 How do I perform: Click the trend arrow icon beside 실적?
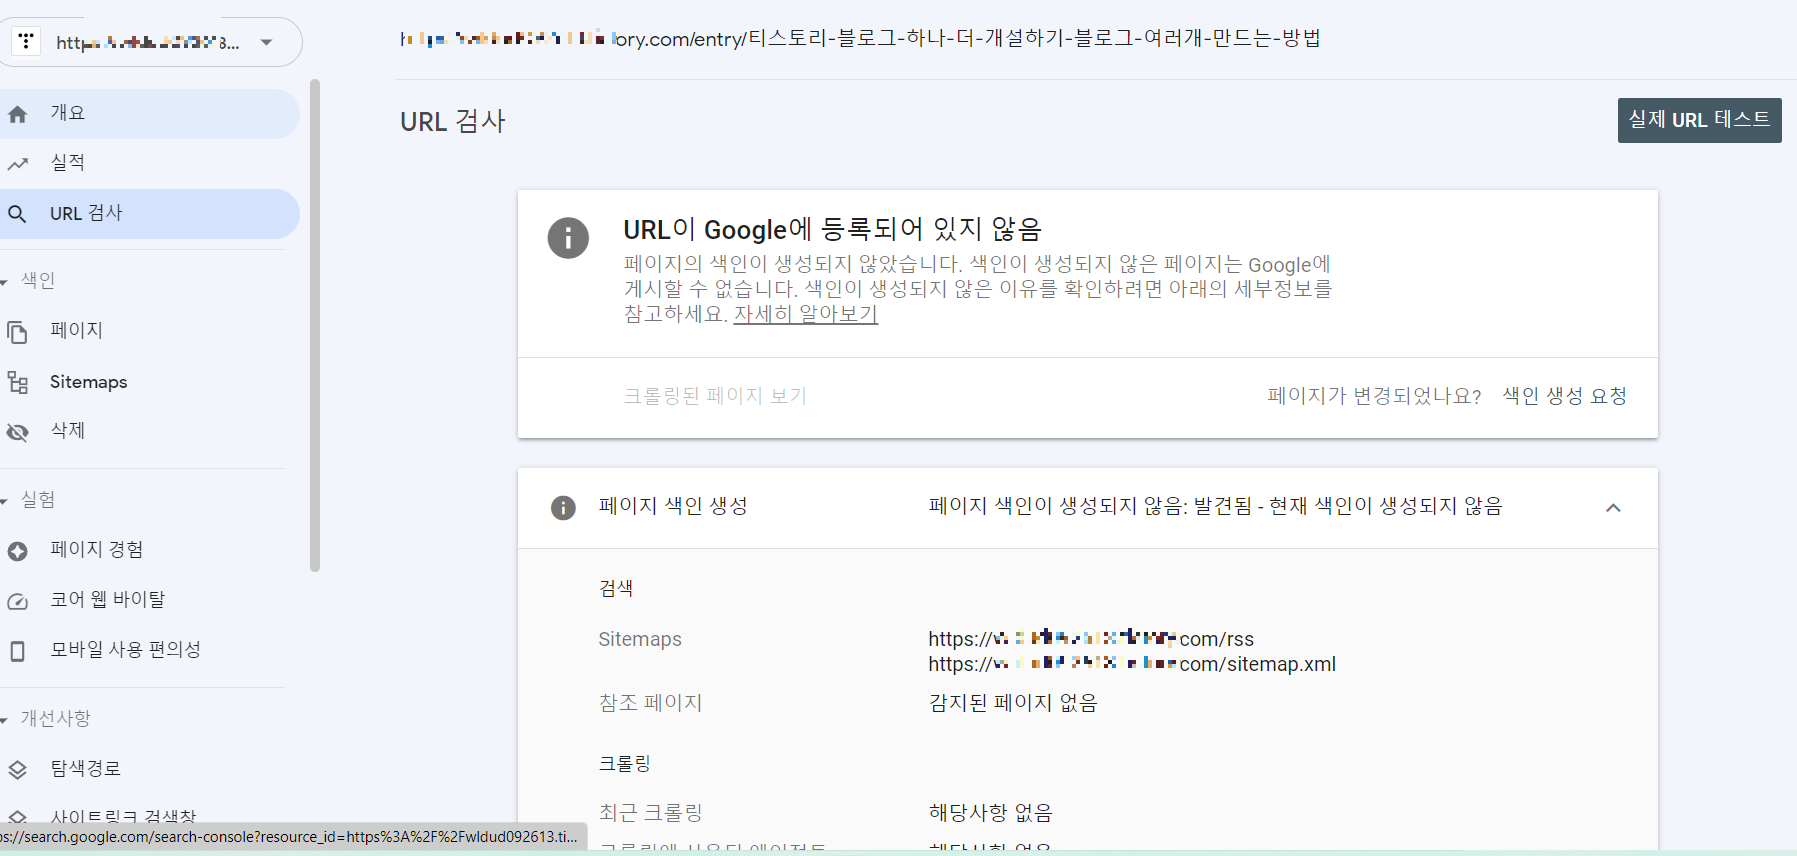click(17, 164)
